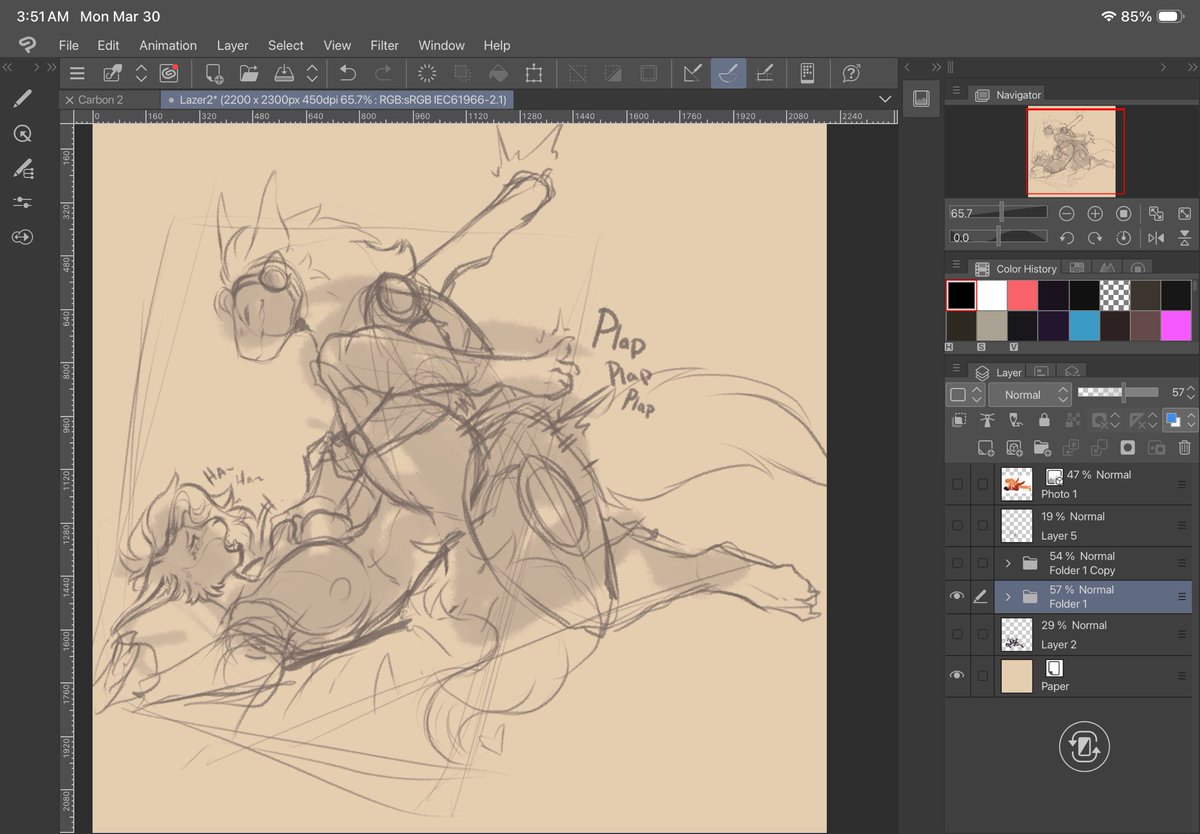The width and height of the screenshot is (1200, 834).
Task: Adjust layer opacity stepper showing 57
Action: tap(1190, 394)
